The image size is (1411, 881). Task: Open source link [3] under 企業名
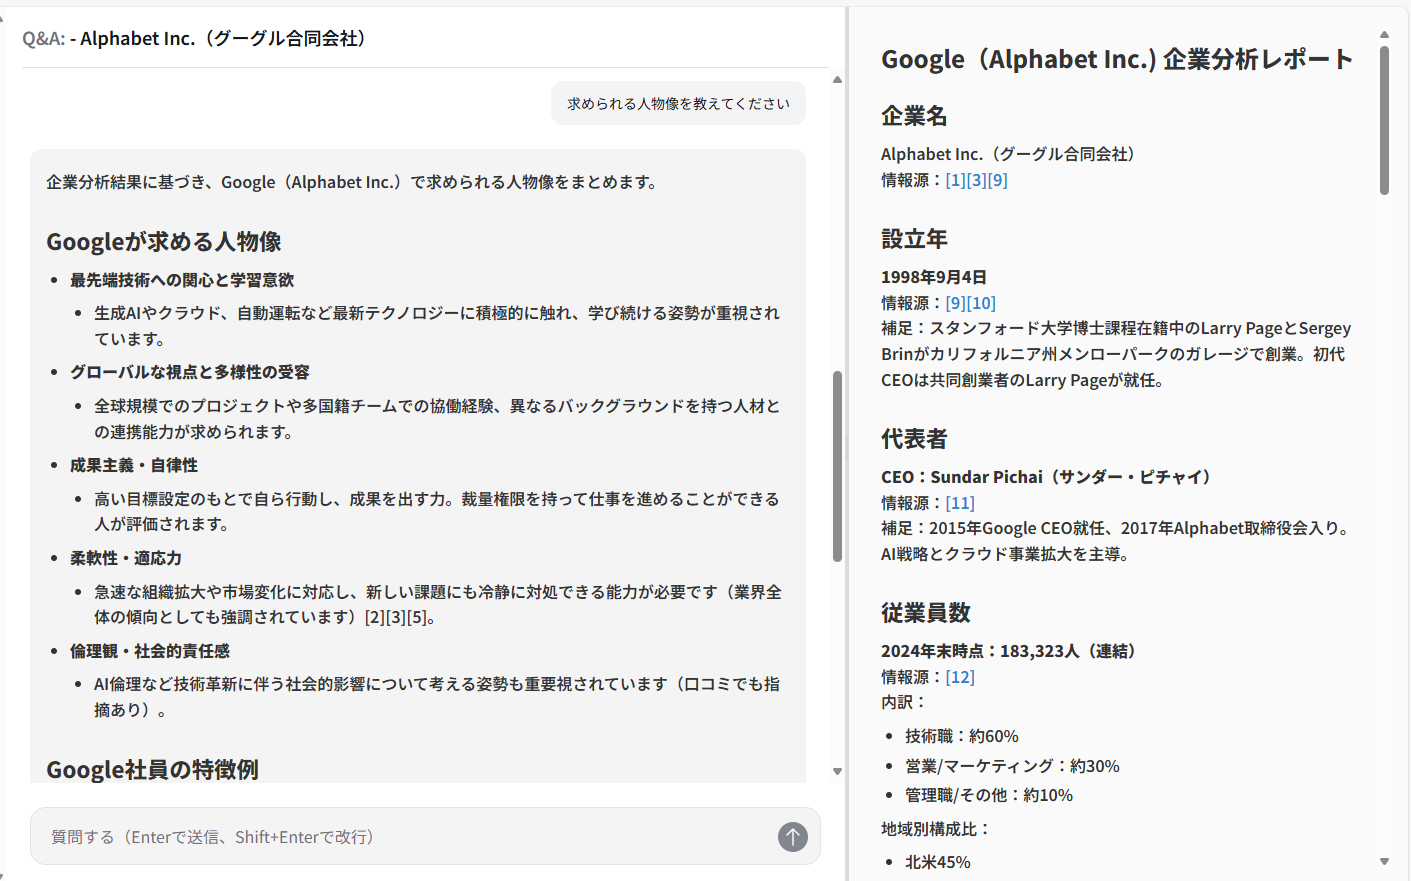coord(976,180)
